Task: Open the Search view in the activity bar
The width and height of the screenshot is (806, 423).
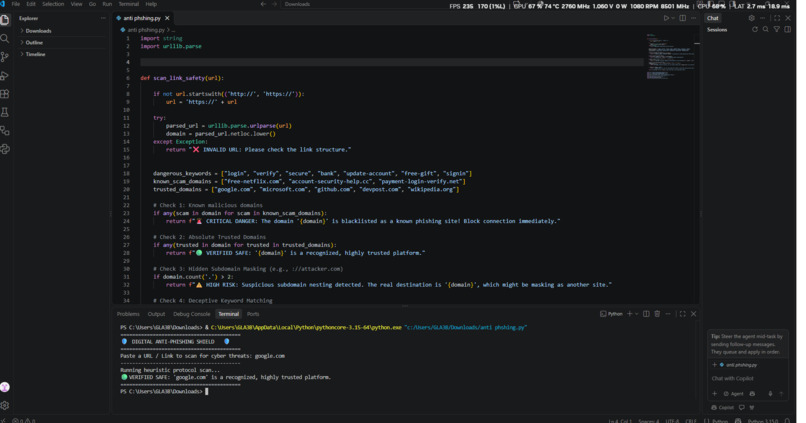Action: coord(5,39)
